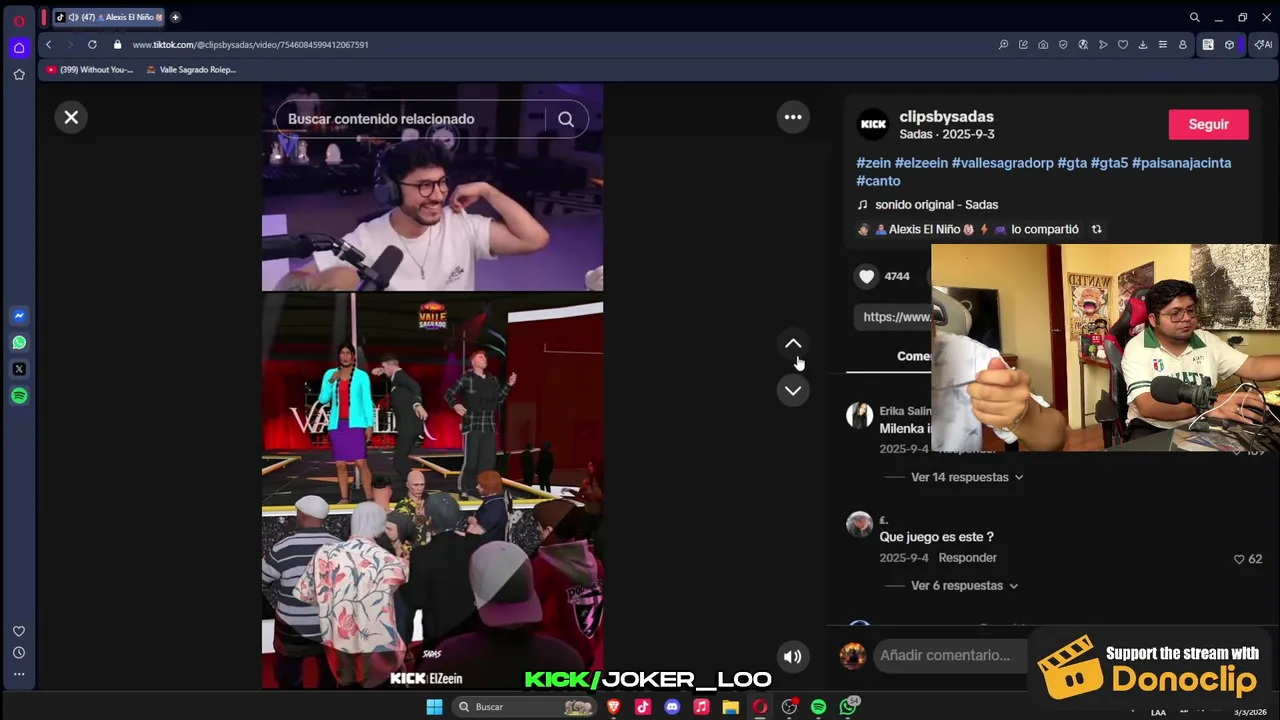
Task: Like the video with heart icon
Action: click(866, 276)
